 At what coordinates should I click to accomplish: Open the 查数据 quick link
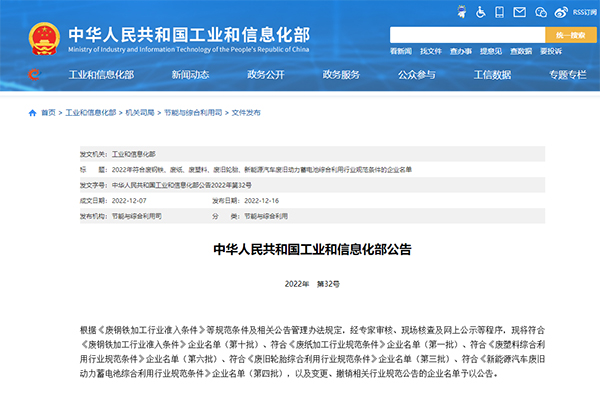[x=521, y=51]
